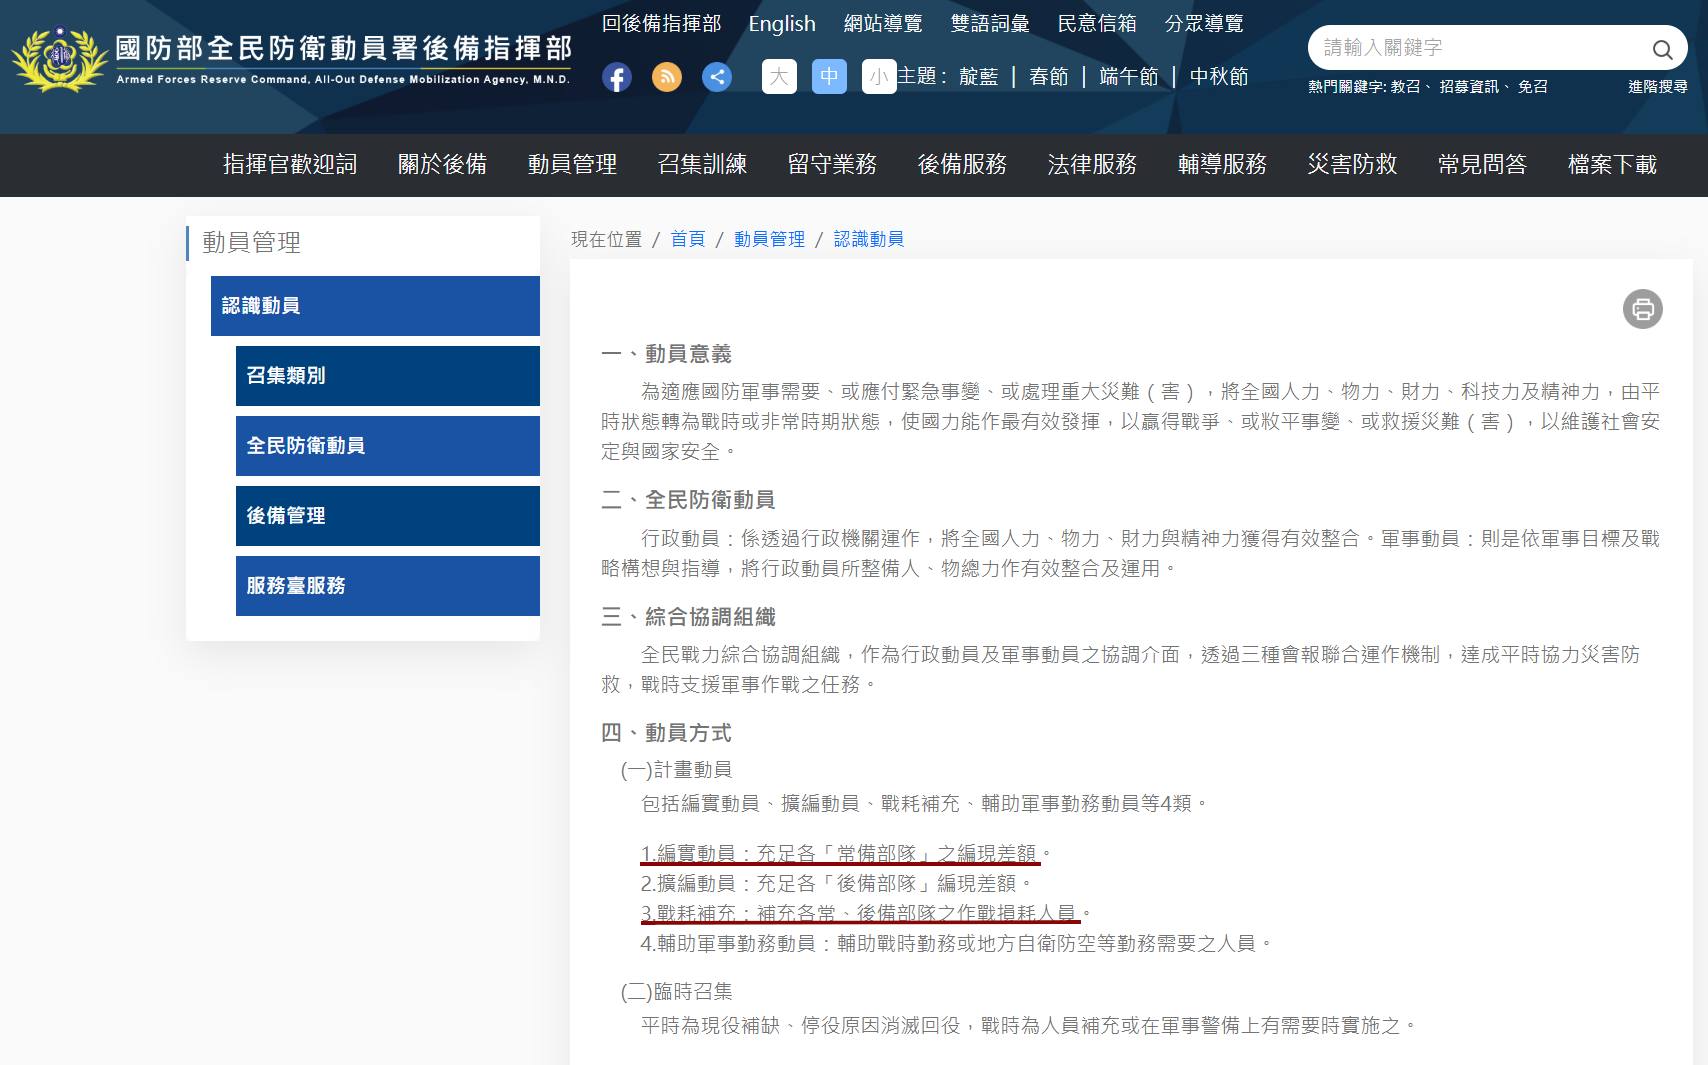Image resolution: width=1708 pixels, height=1065 pixels.
Task: Set font size to small (小)
Action: click(x=878, y=77)
